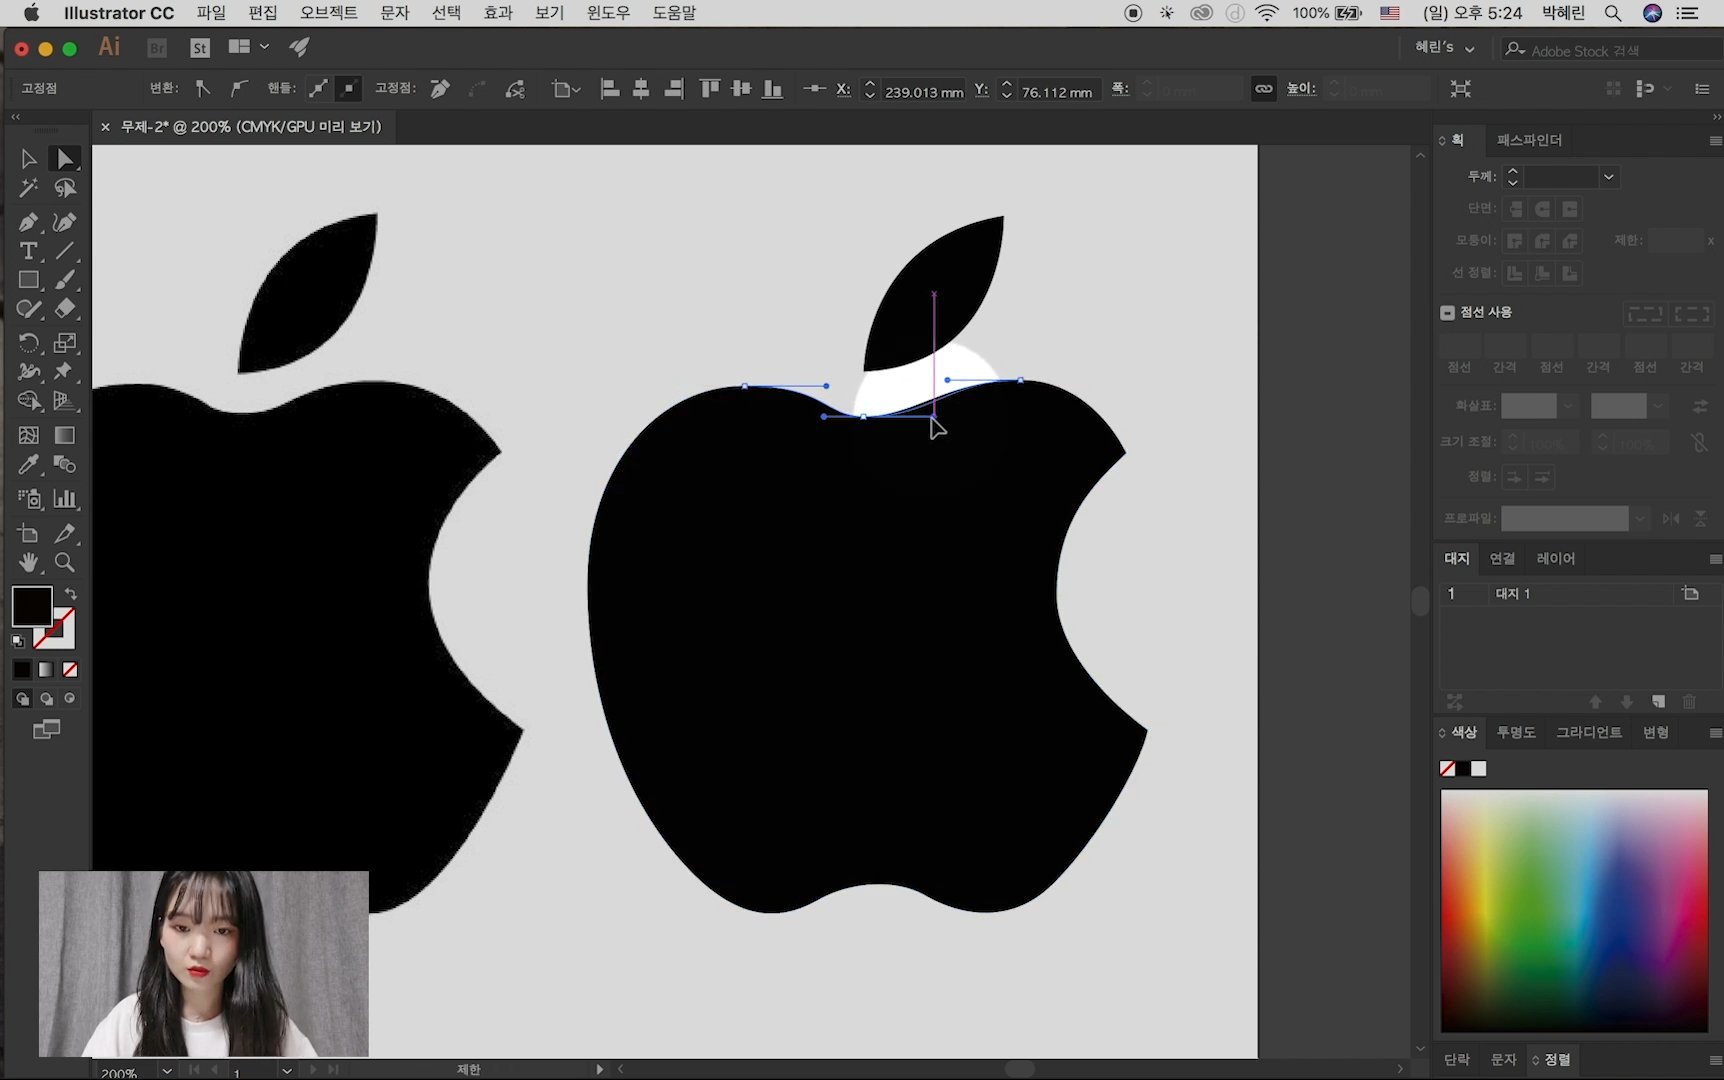Open the Apple menu
Image resolution: width=1724 pixels, height=1080 pixels.
point(31,12)
